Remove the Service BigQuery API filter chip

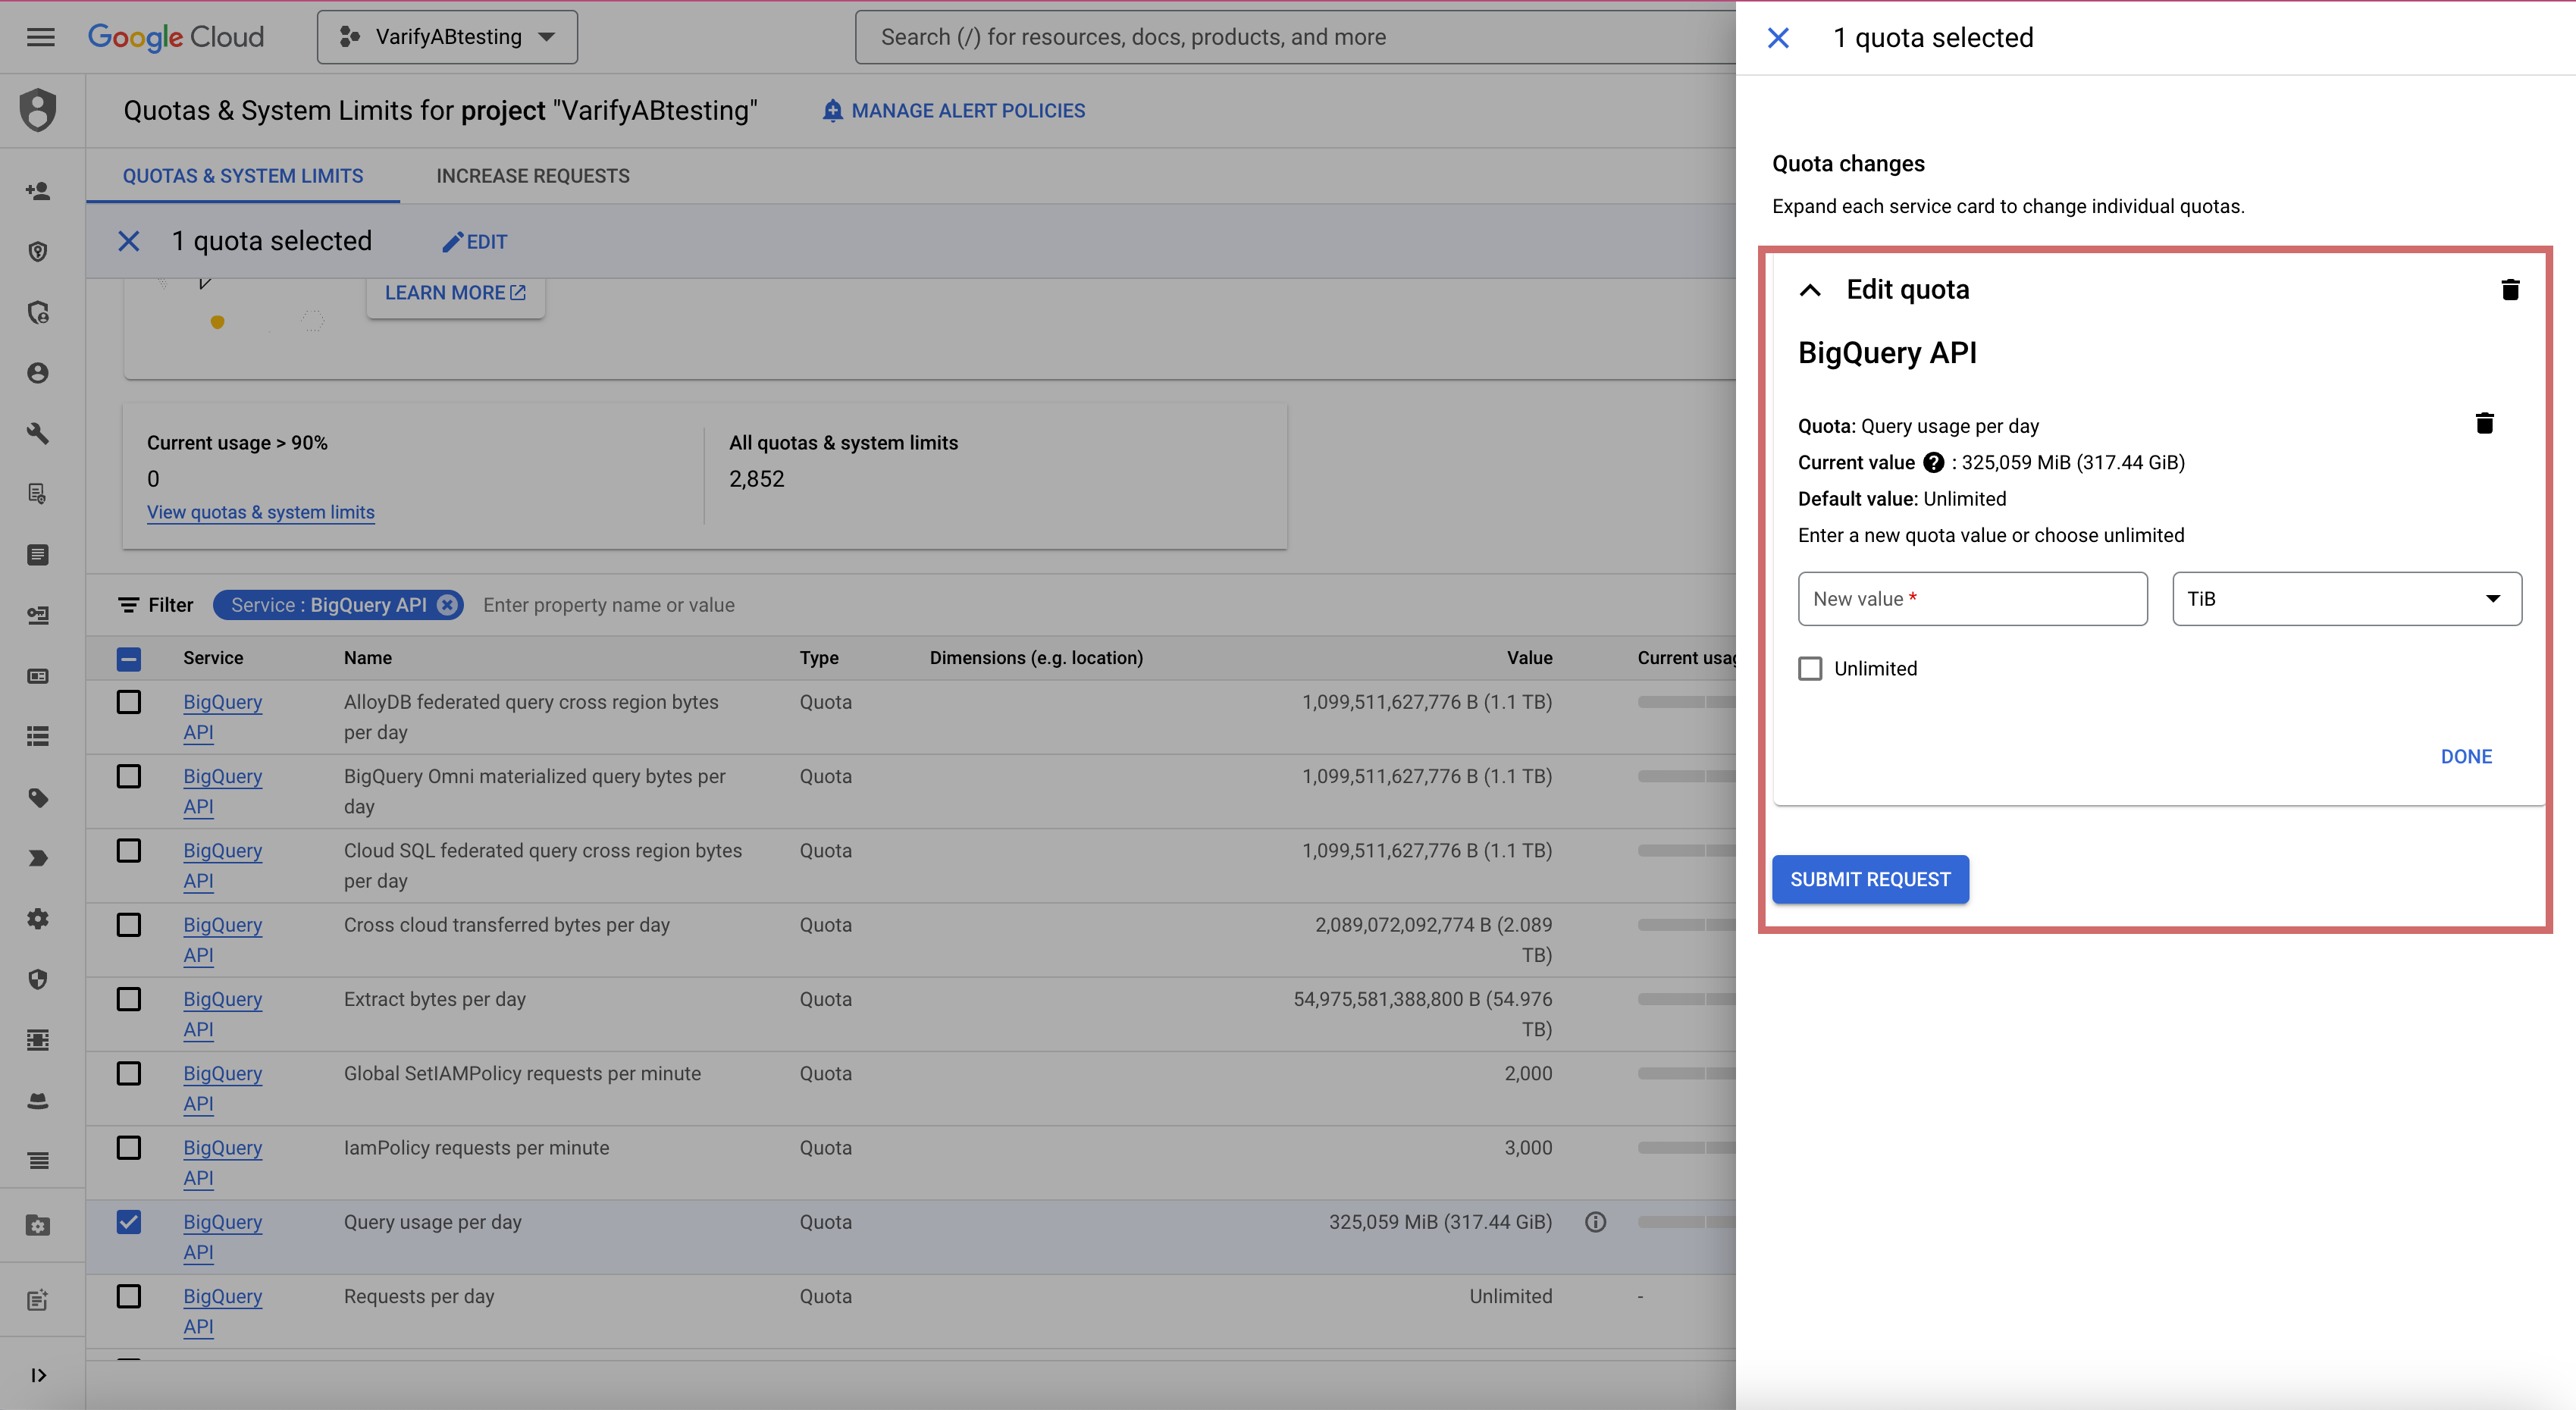click(x=448, y=605)
